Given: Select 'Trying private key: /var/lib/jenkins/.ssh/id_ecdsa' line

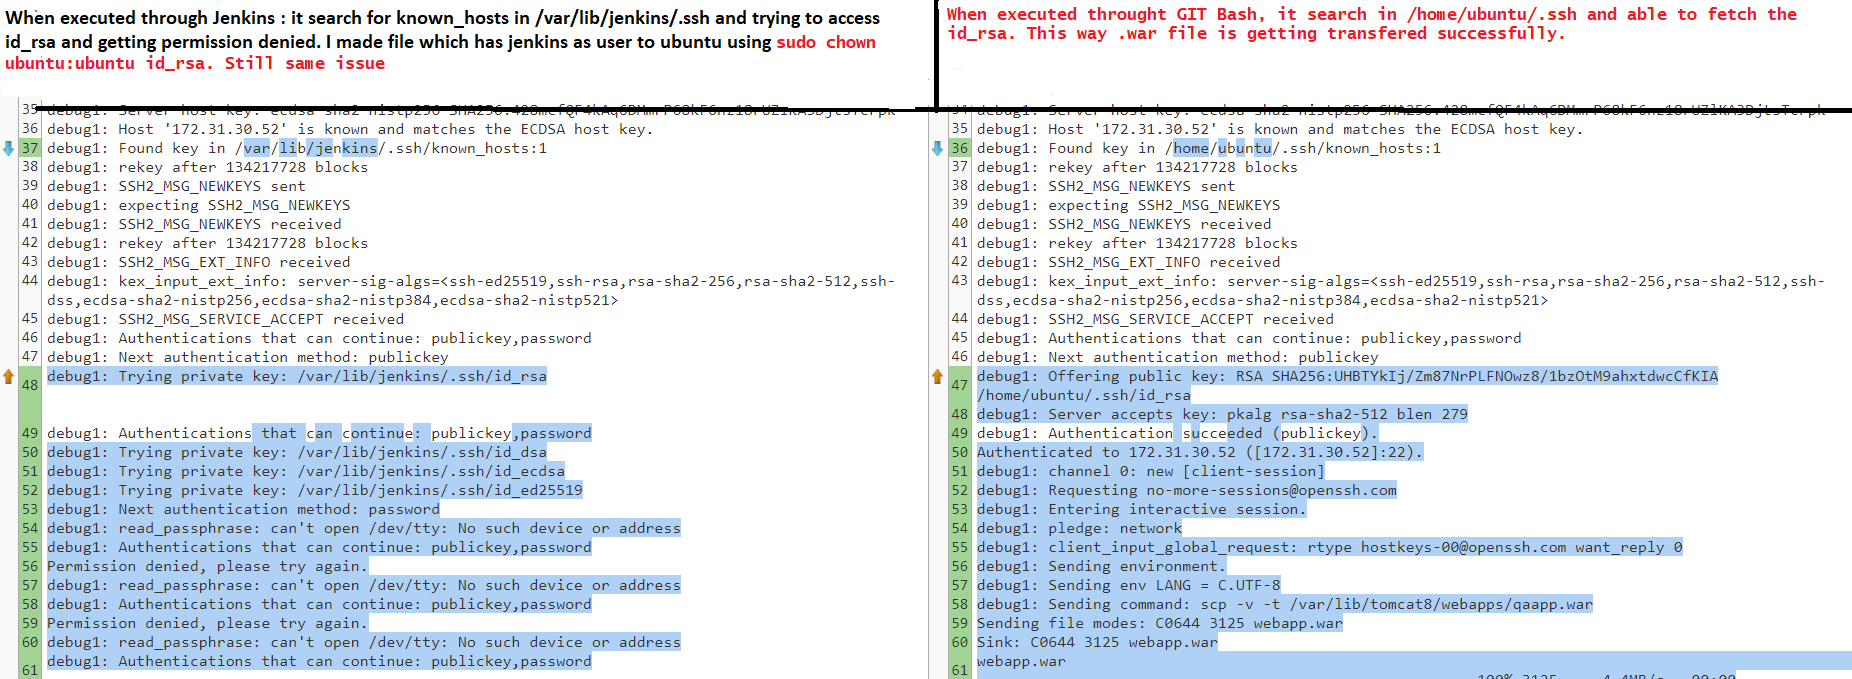Looking at the screenshot, I should pyautogui.click(x=306, y=471).
